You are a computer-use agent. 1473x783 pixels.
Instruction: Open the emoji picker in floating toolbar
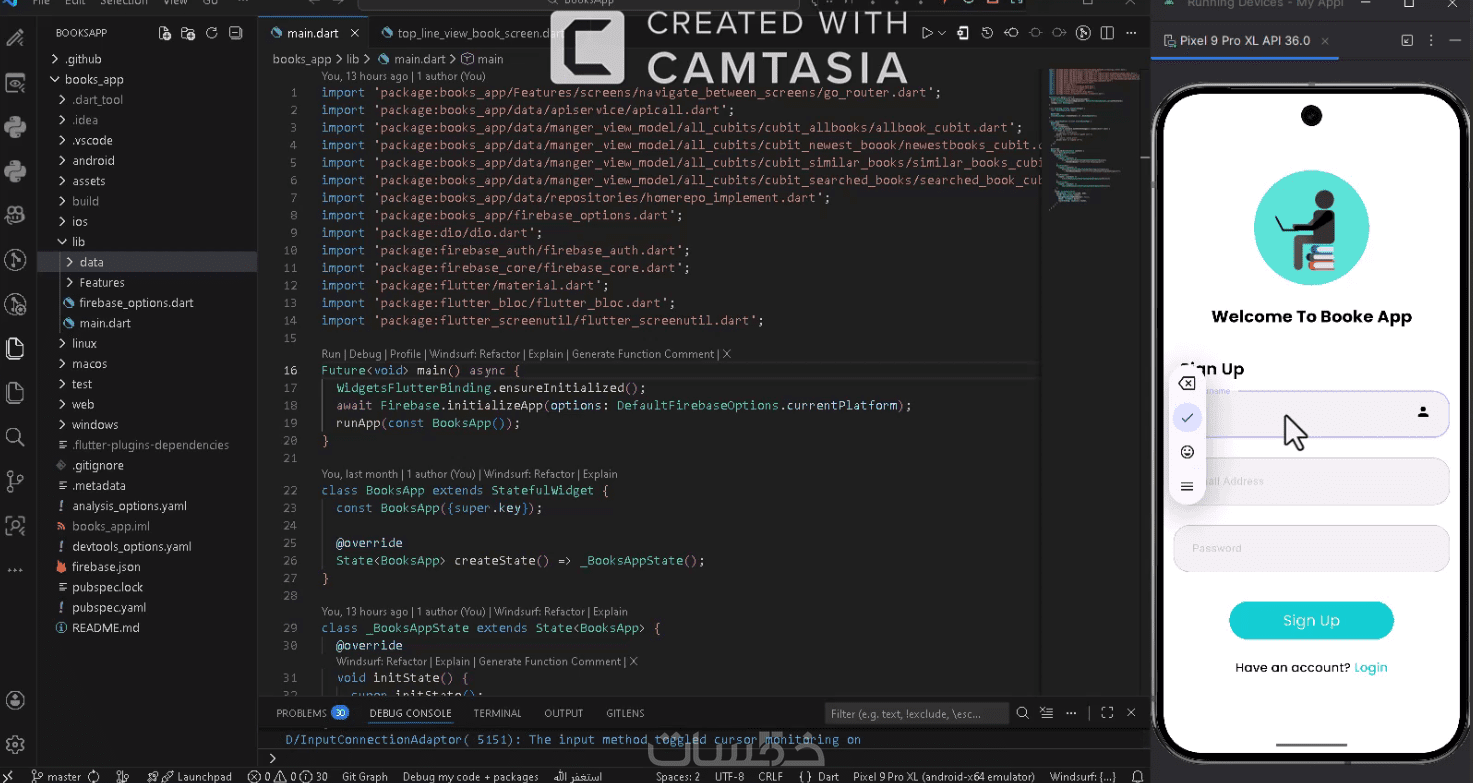[x=1187, y=452]
